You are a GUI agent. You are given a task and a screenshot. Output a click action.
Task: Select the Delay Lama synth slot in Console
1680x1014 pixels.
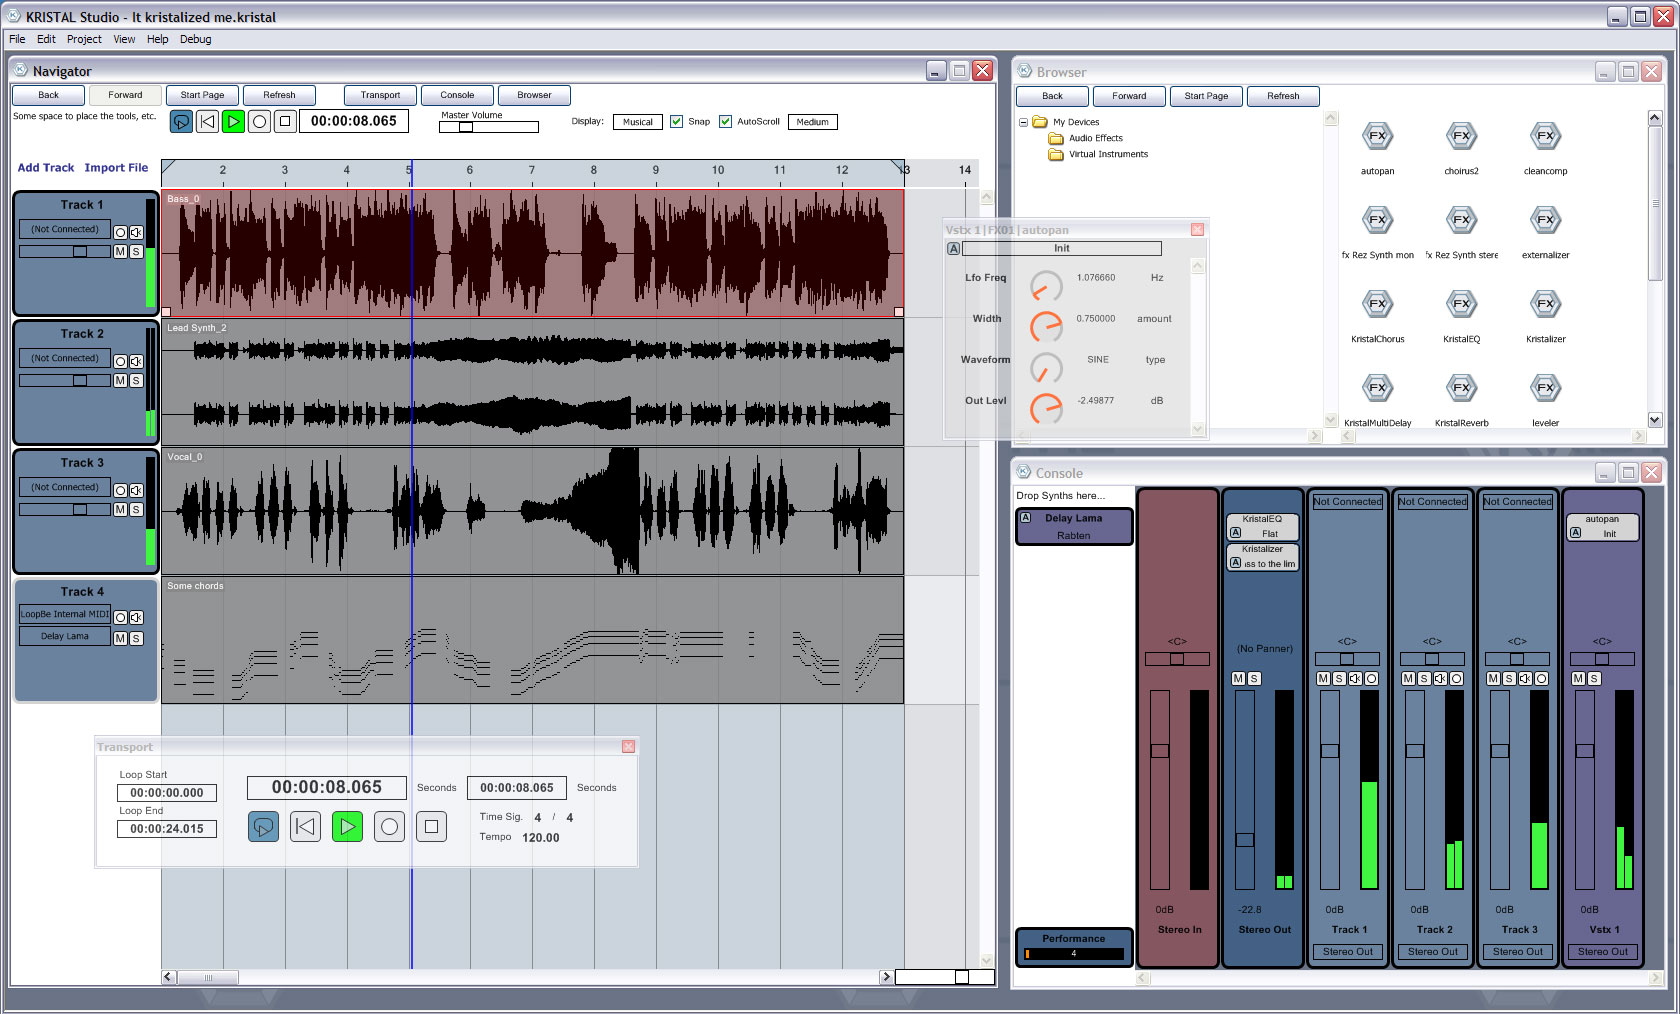(x=1074, y=526)
